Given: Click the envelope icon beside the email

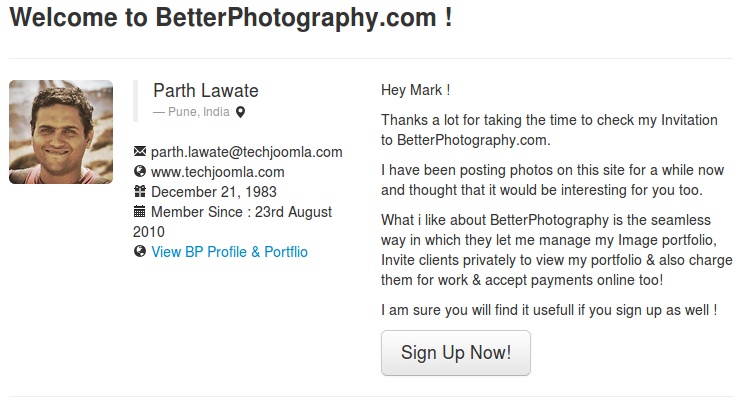Looking at the screenshot, I should pyautogui.click(x=139, y=152).
